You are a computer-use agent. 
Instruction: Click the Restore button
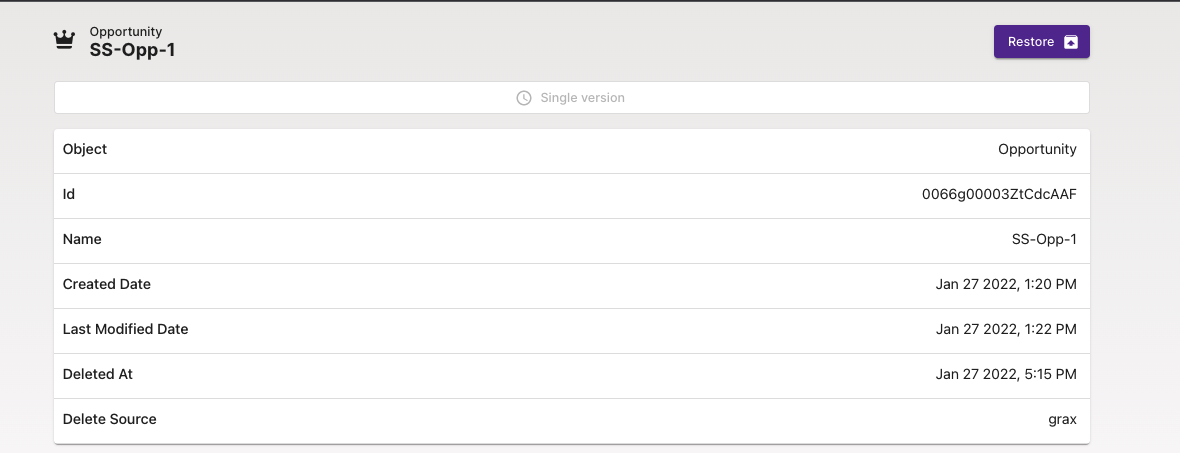[x=1041, y=42]
